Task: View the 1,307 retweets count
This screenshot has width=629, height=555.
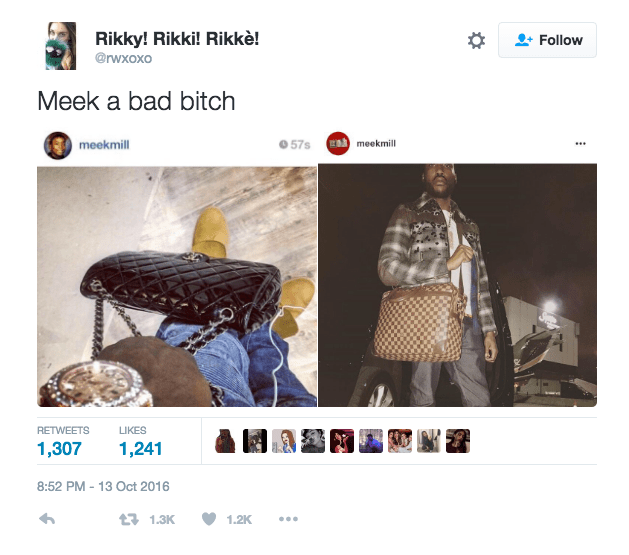Action: click(x=59, y=449)
